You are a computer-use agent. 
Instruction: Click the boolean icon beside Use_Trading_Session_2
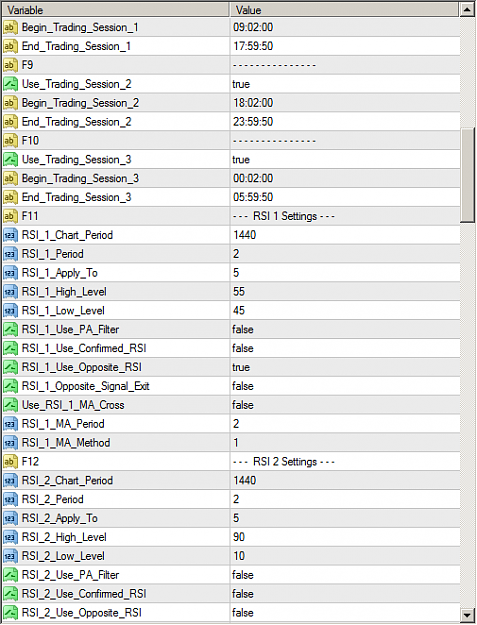(x=10, y=84)
